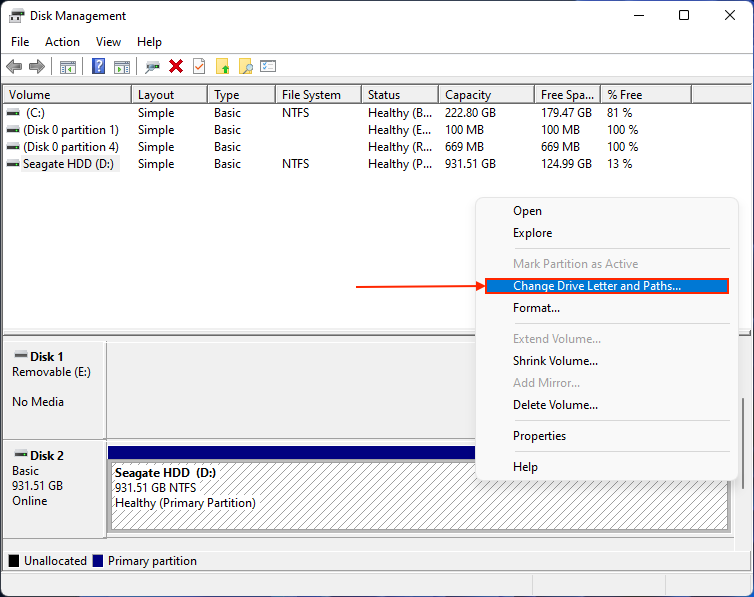Click the checklist settings toolbar icon
Image resolution: width=754 pixels, height=597 pixels.
click(x=268, y=66)
